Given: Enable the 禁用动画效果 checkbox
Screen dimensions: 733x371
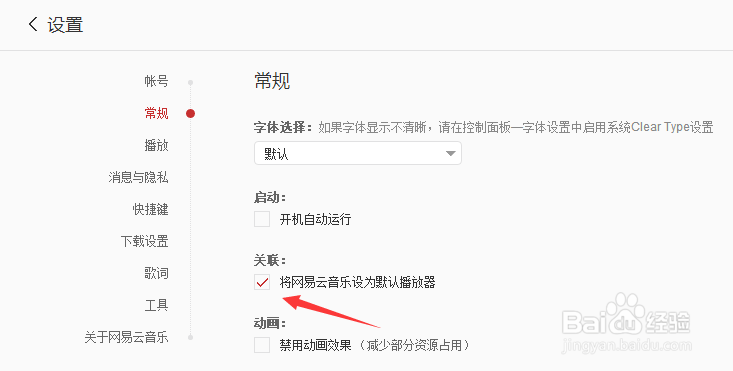Looking at the screenshot, I should tap(262, 345).
